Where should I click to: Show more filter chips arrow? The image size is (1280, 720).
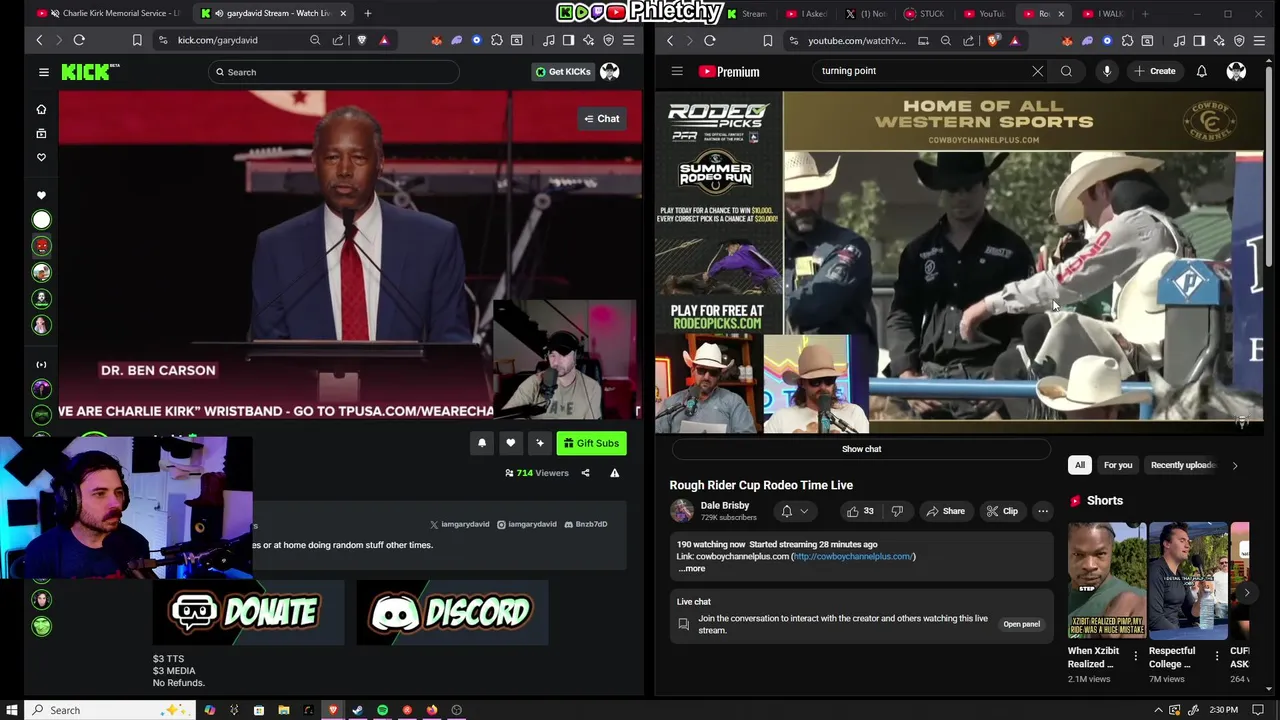1234,465
